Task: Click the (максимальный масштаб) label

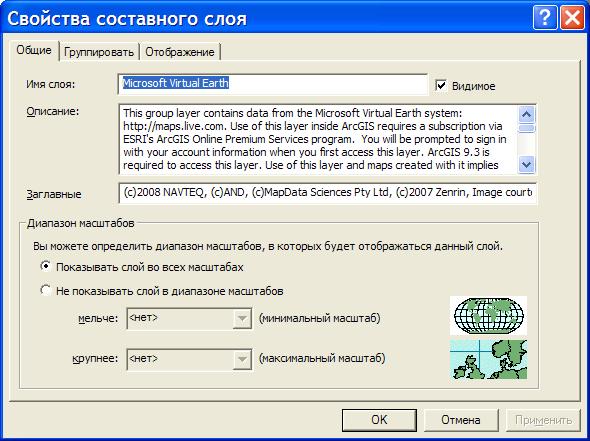Action: [322, 358]
